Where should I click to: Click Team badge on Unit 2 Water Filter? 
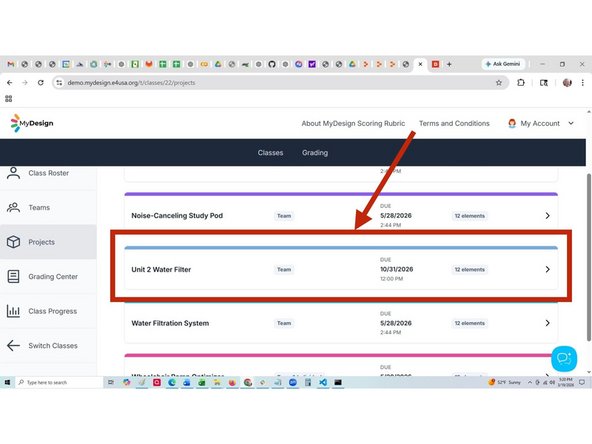284,269
